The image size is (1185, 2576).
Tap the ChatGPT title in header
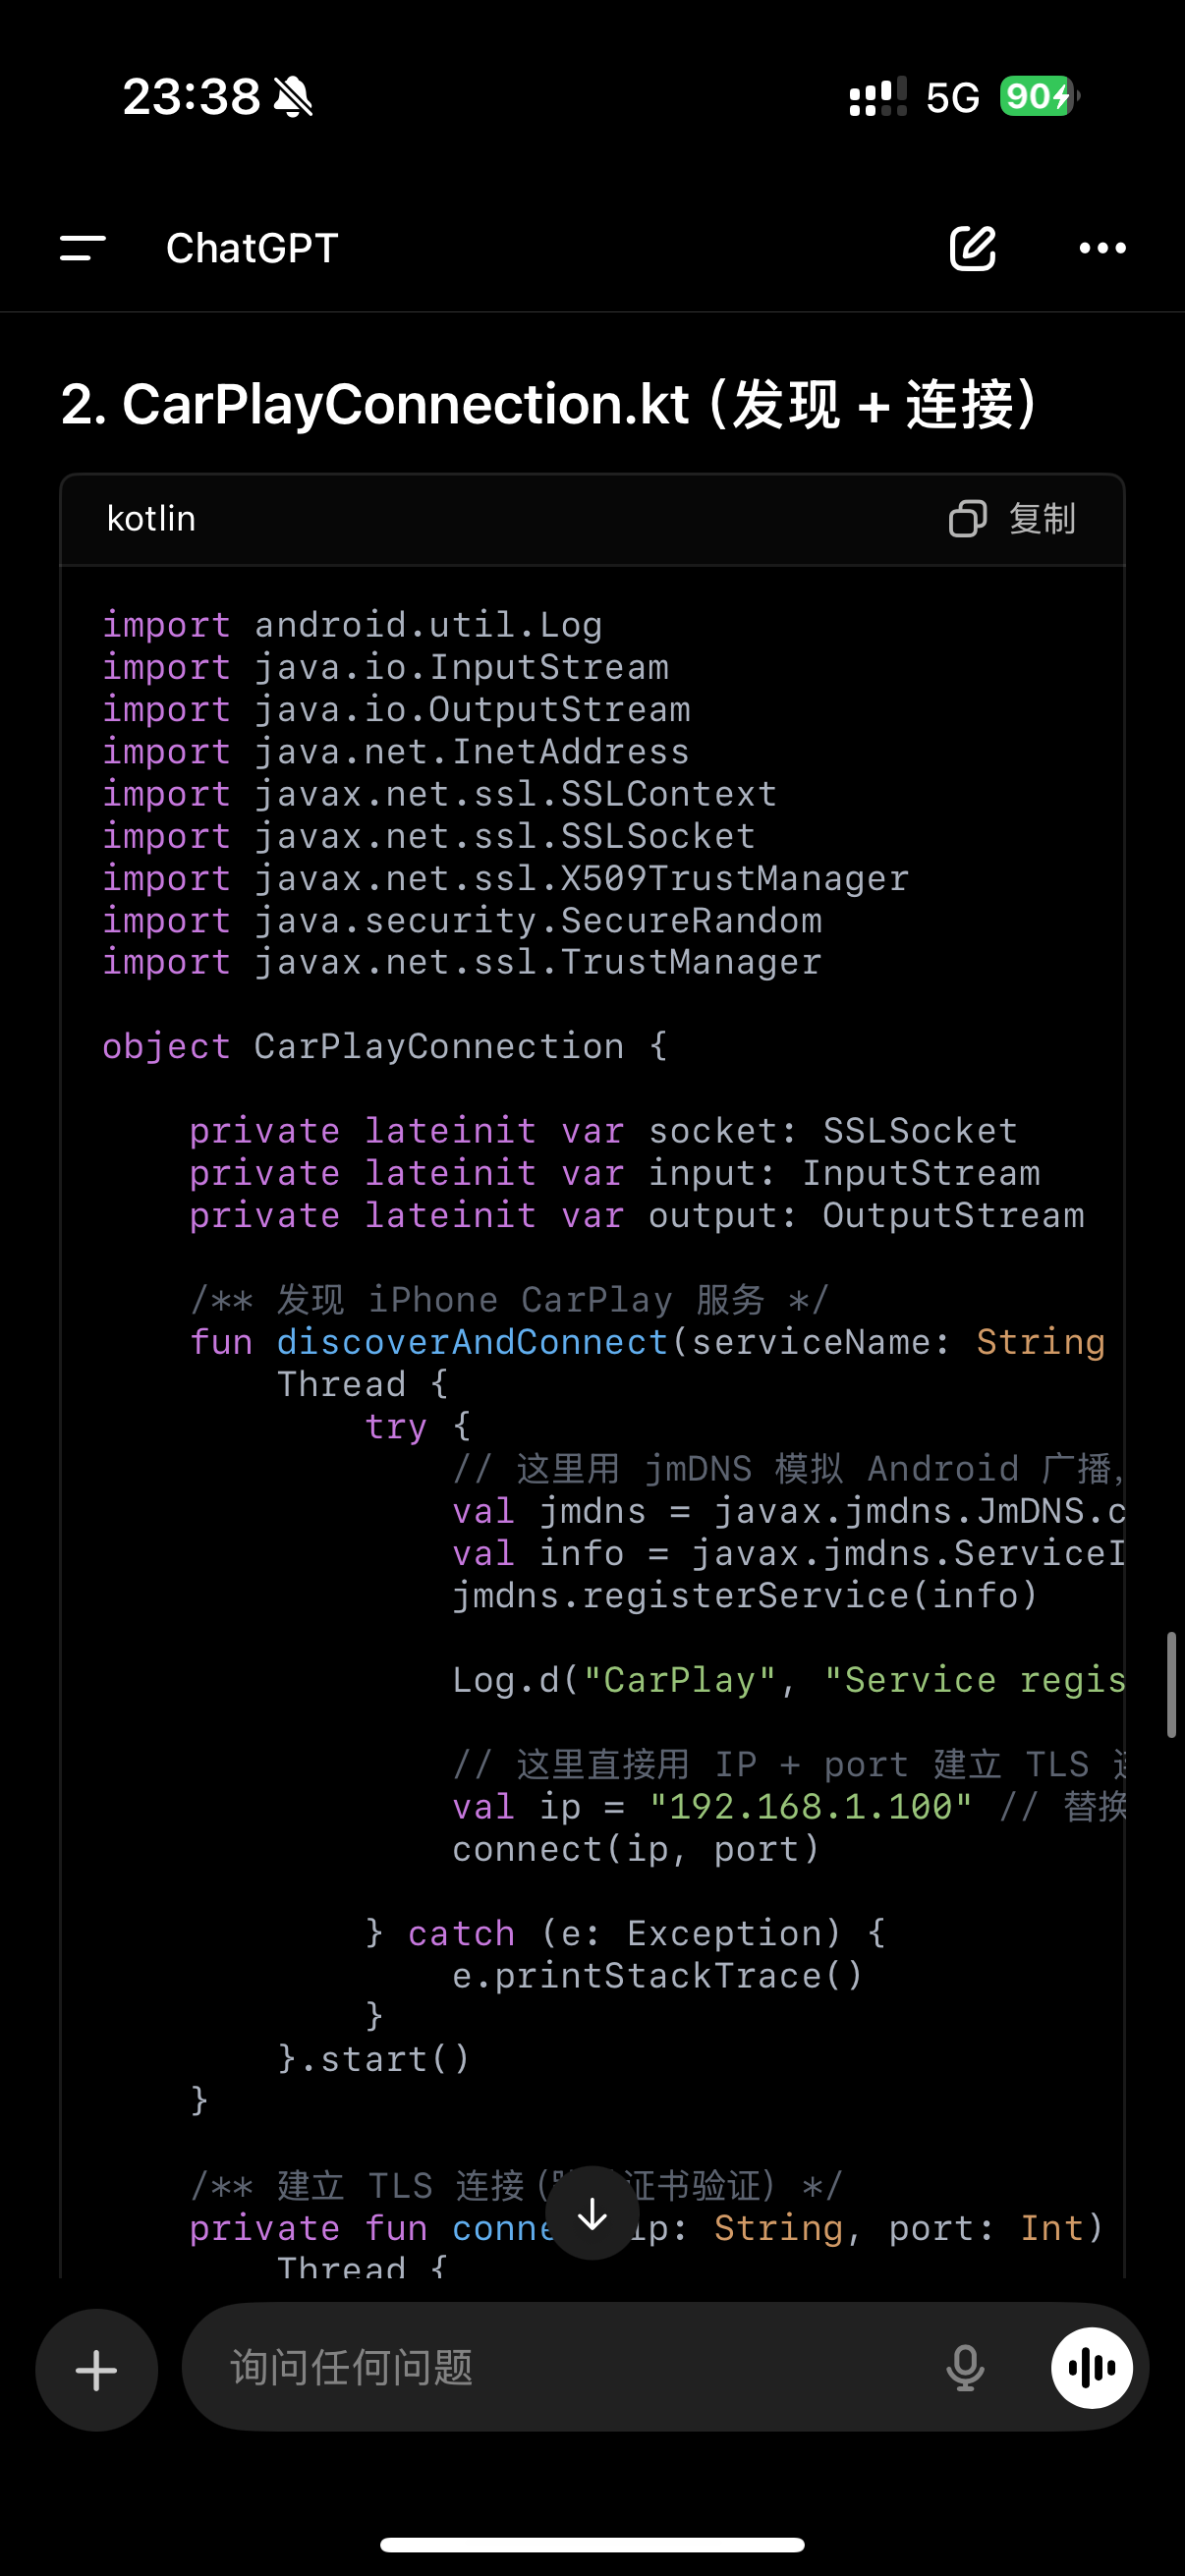click(252, 248)
